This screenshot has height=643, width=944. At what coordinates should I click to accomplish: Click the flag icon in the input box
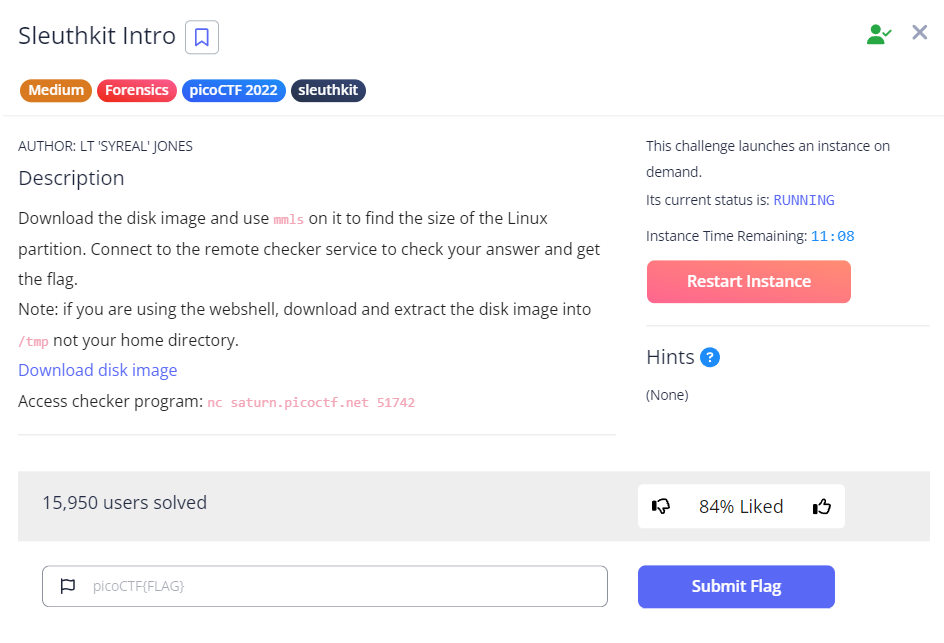click(x=68, y=586)
